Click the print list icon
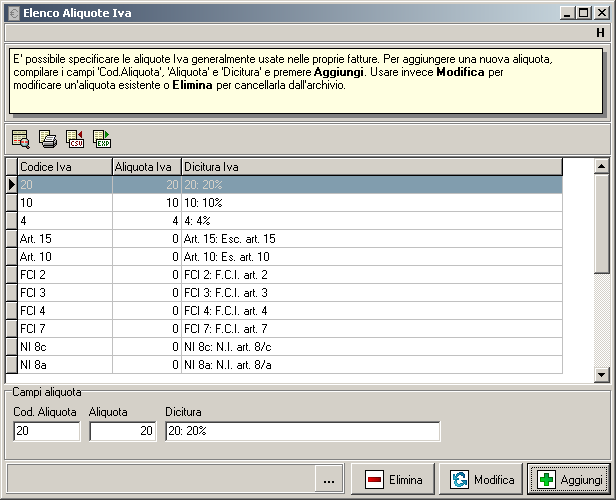 pos(48,139)
